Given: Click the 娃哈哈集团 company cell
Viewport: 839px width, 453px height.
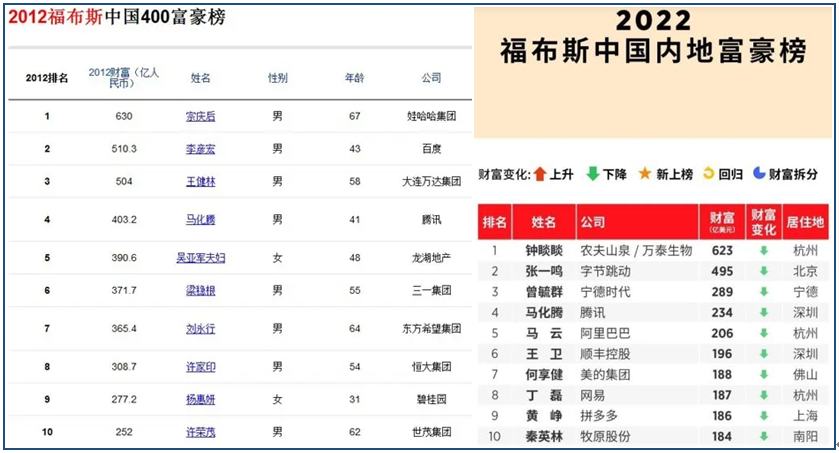Looking at the screenshot, I should pyautogui.click(x=431, y=116).
